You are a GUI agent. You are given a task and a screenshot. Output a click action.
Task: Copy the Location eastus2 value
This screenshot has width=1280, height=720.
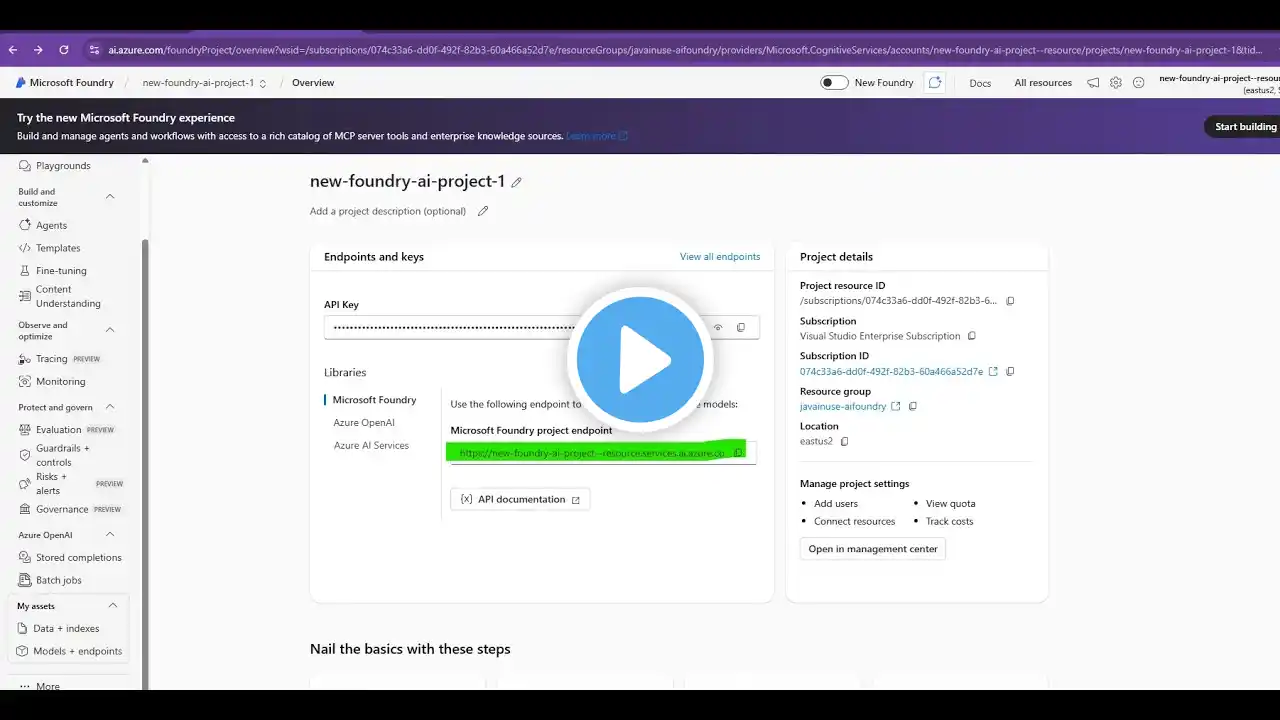845,442
